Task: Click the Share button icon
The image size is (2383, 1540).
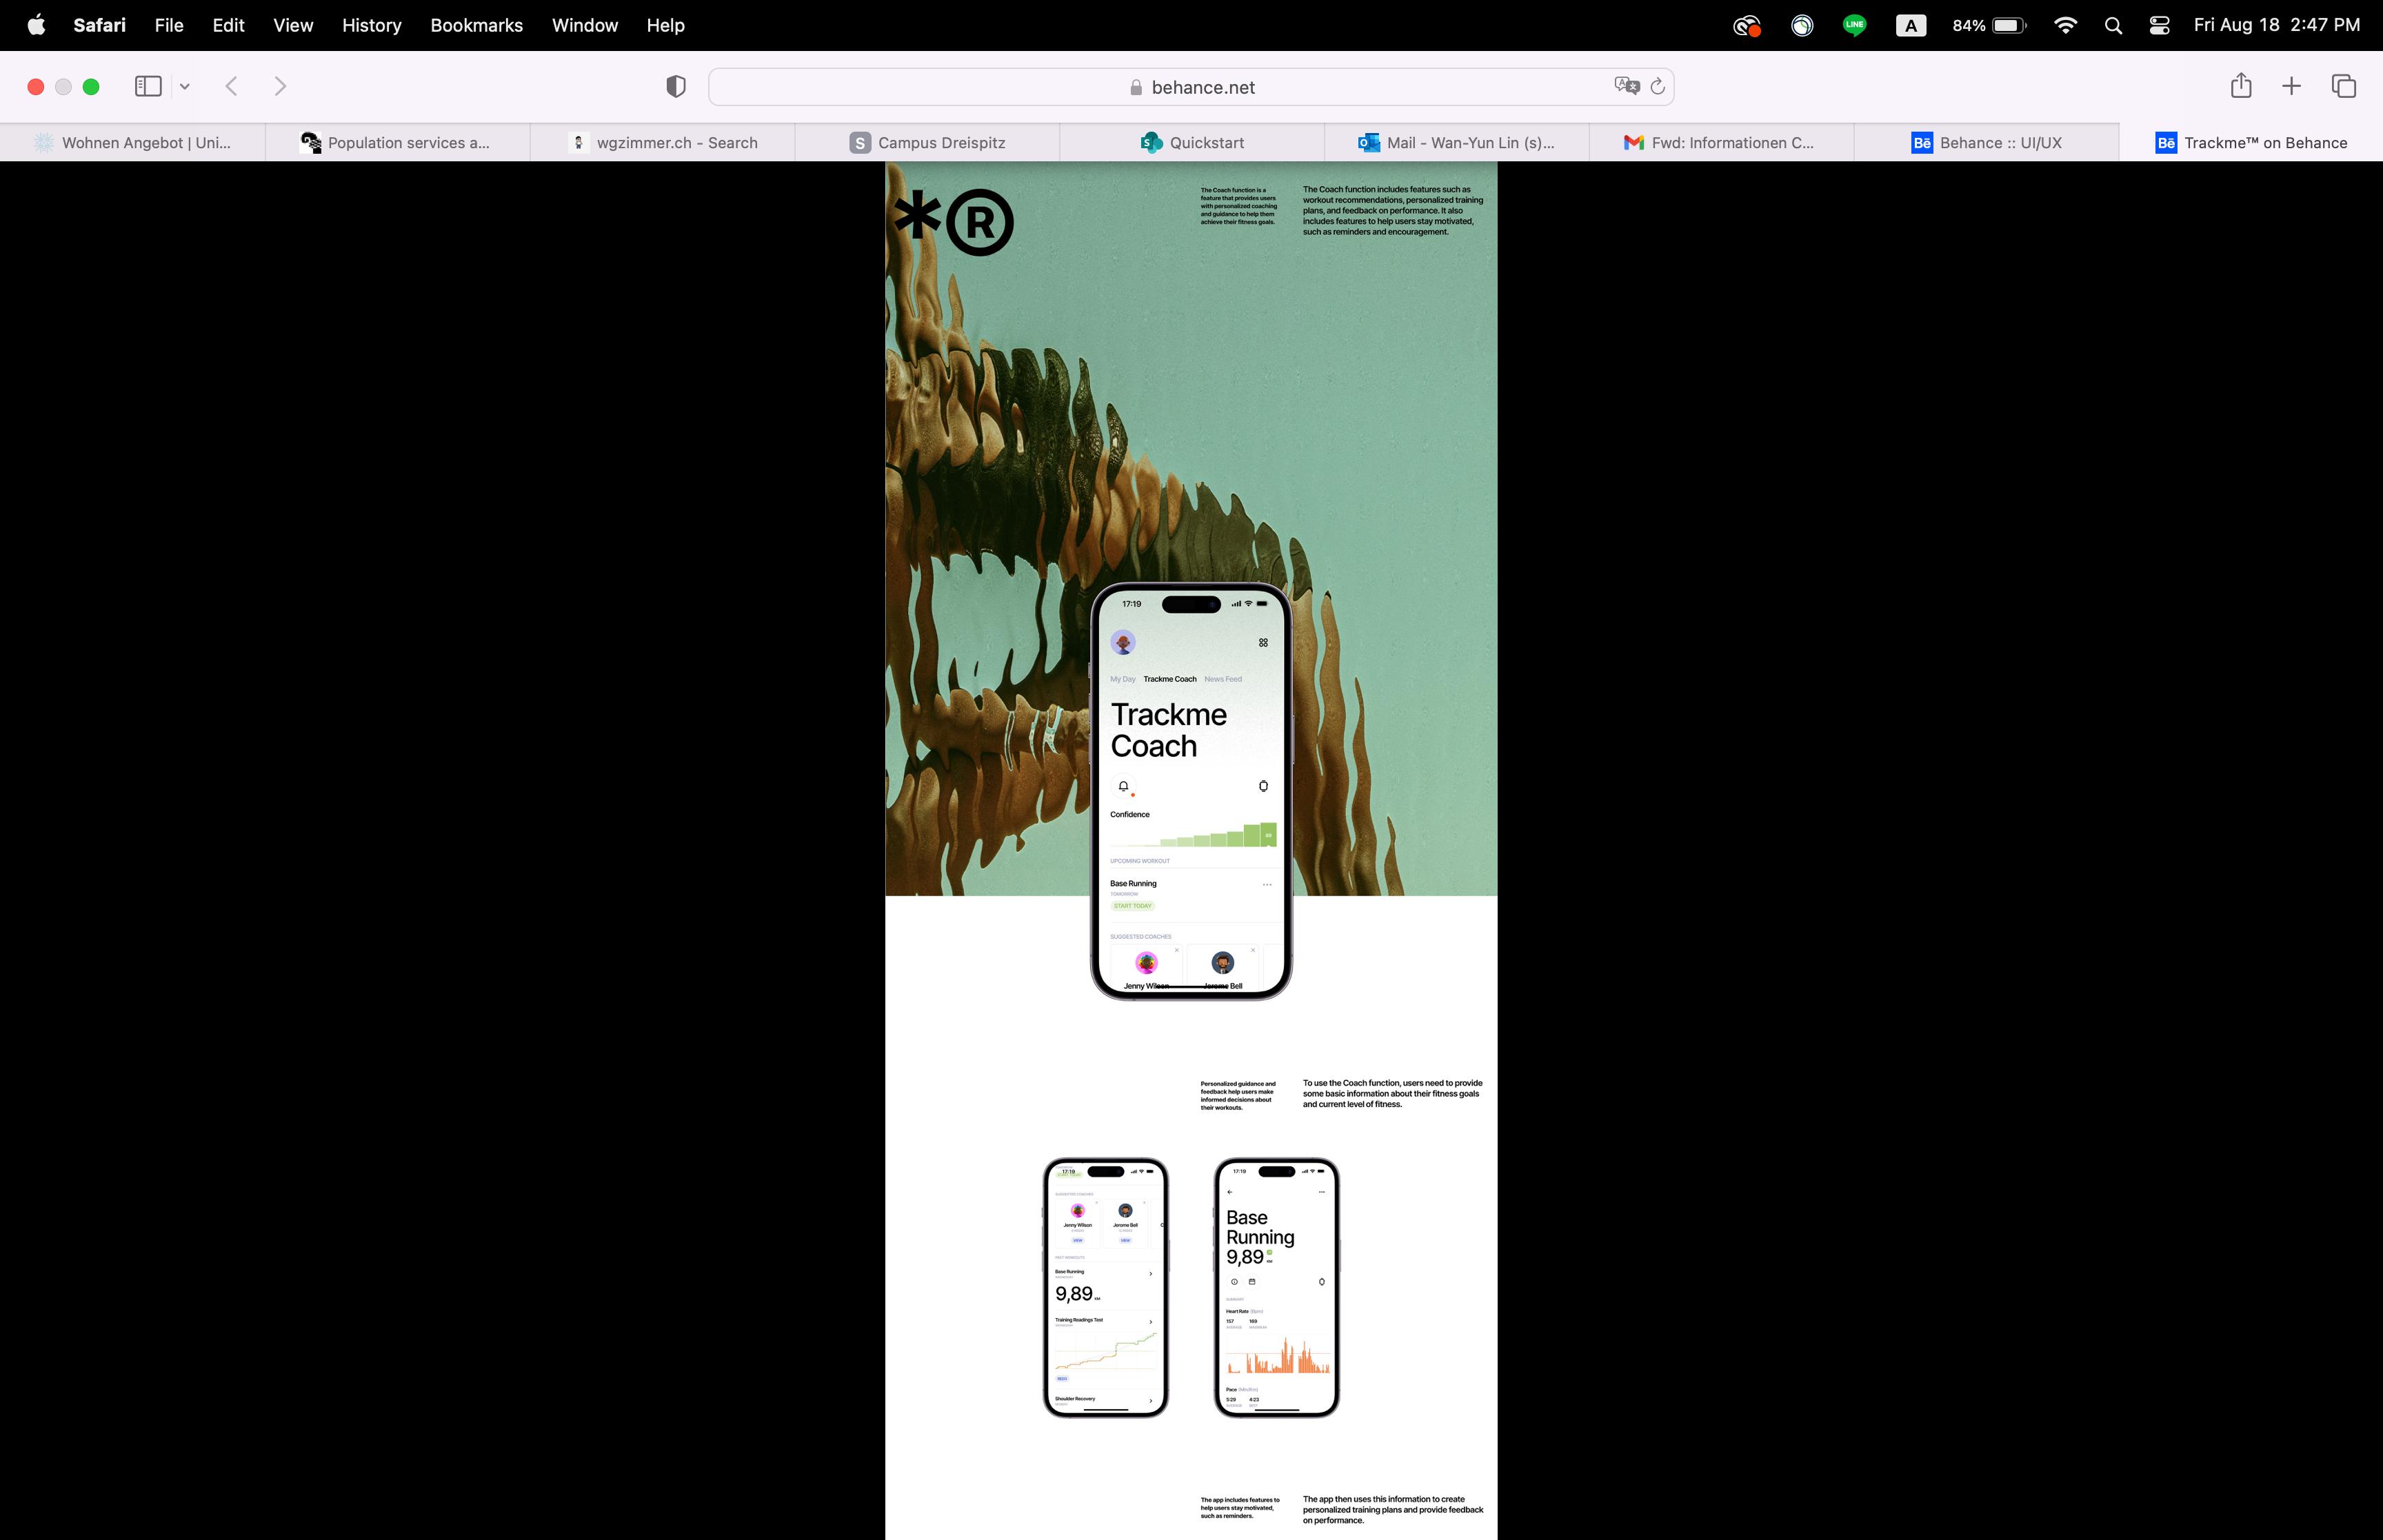Action: coord(2241,86)
